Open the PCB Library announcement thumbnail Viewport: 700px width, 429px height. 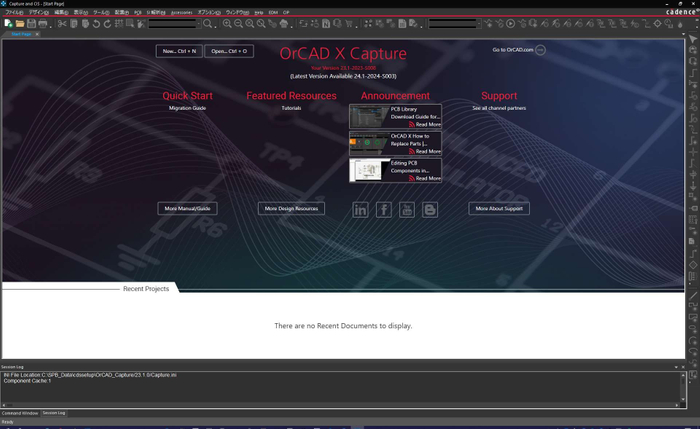click(x=369, y=116)
